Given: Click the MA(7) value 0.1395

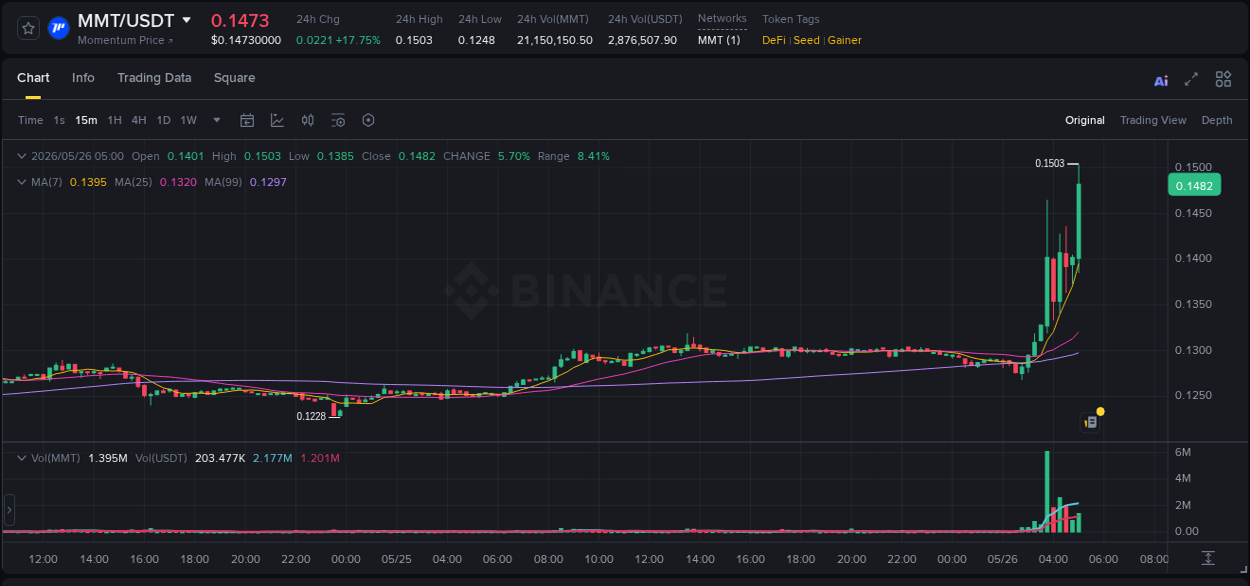Looking at the screenshot, I should [x=88, y=182].
